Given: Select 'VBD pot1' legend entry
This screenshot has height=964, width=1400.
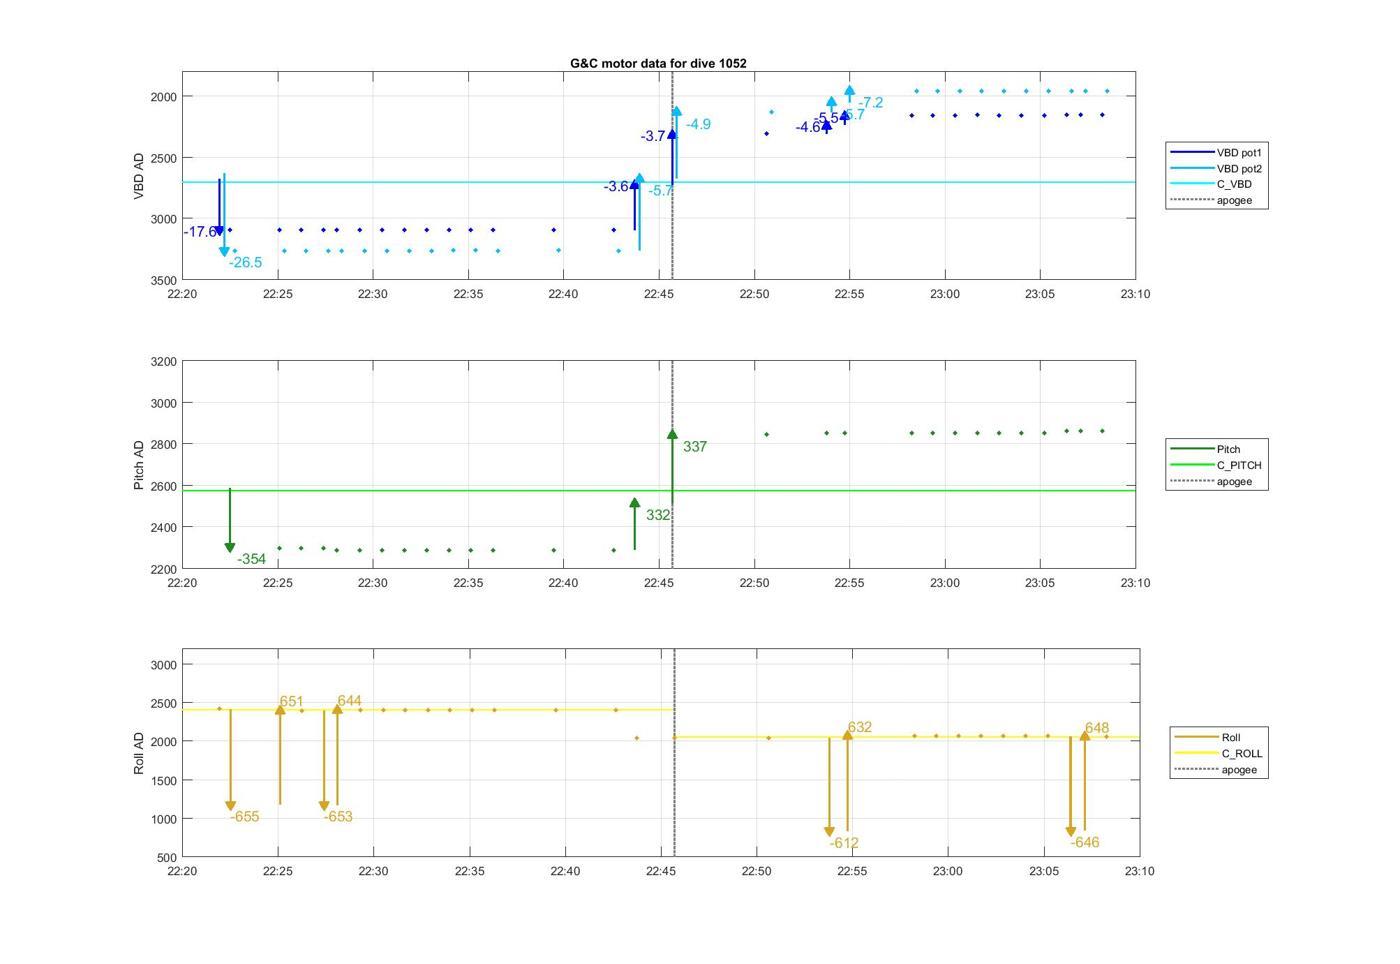Looking at the screenshot, I should pyautogui.click(x=1217, y=153).
